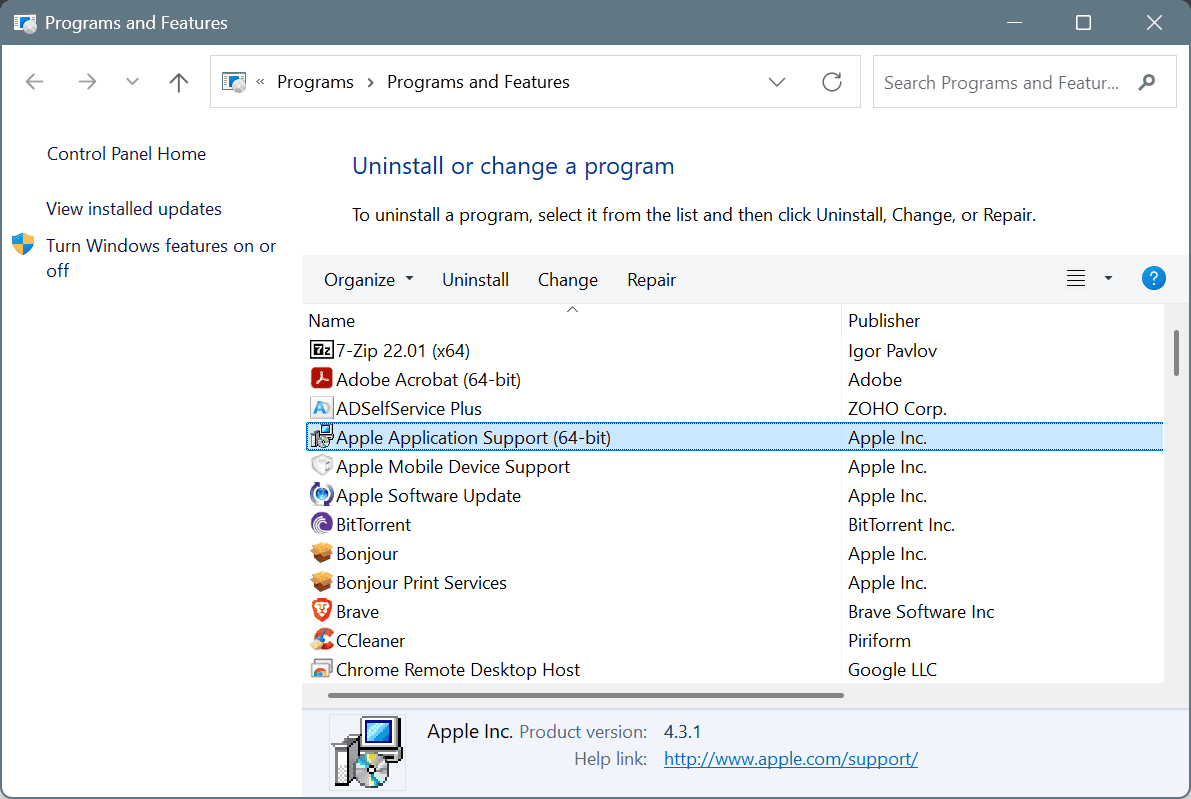Click the Google LLC publisher cell

892,669
